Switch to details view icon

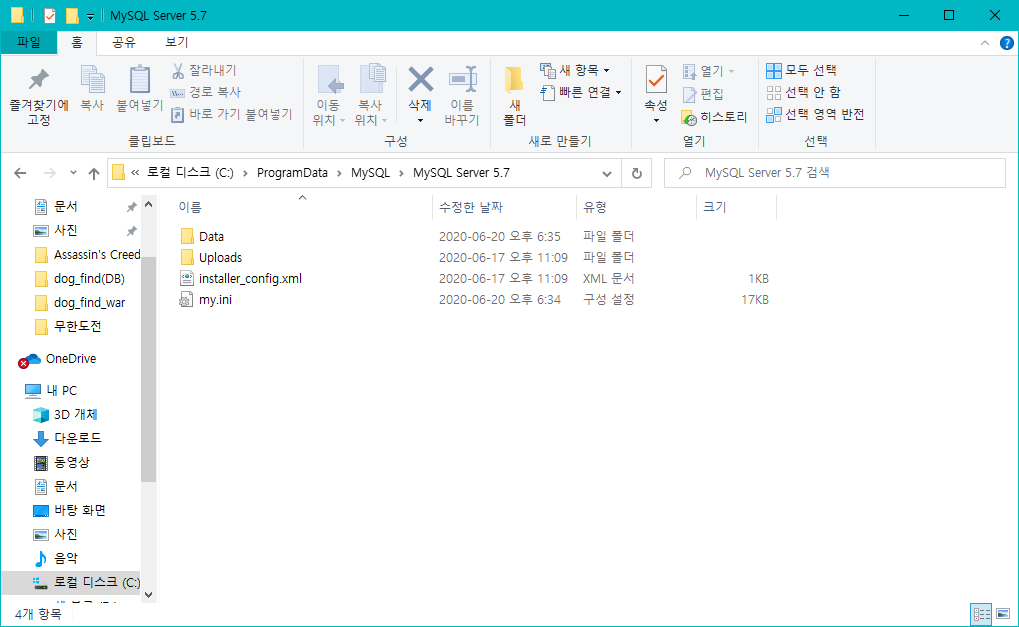[981, 614]
